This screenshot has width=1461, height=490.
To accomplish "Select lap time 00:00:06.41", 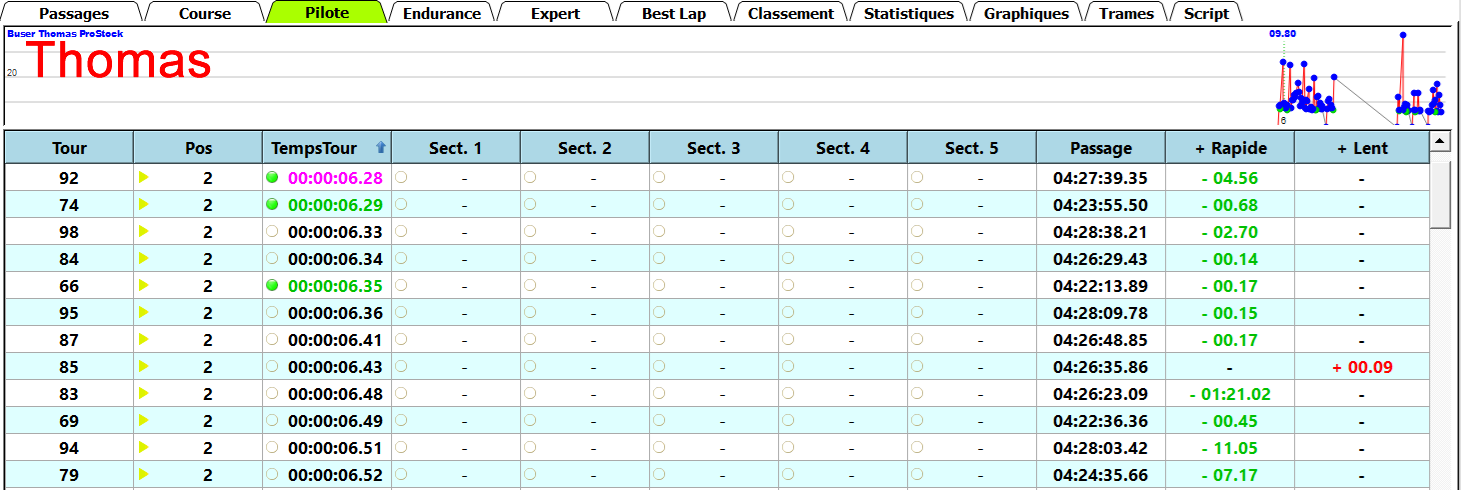I will tap(335, 340).
